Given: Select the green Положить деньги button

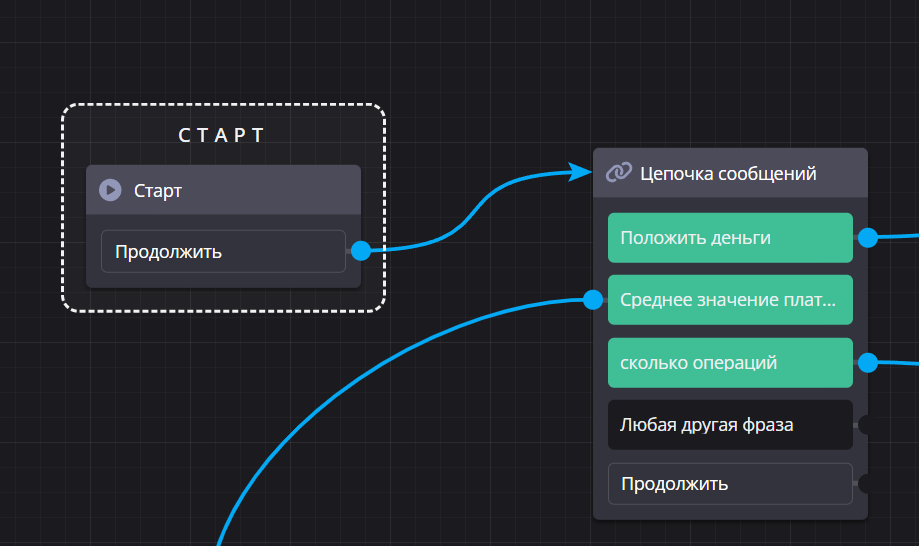Looking at the screenshot, I should [x=729, y=237].
